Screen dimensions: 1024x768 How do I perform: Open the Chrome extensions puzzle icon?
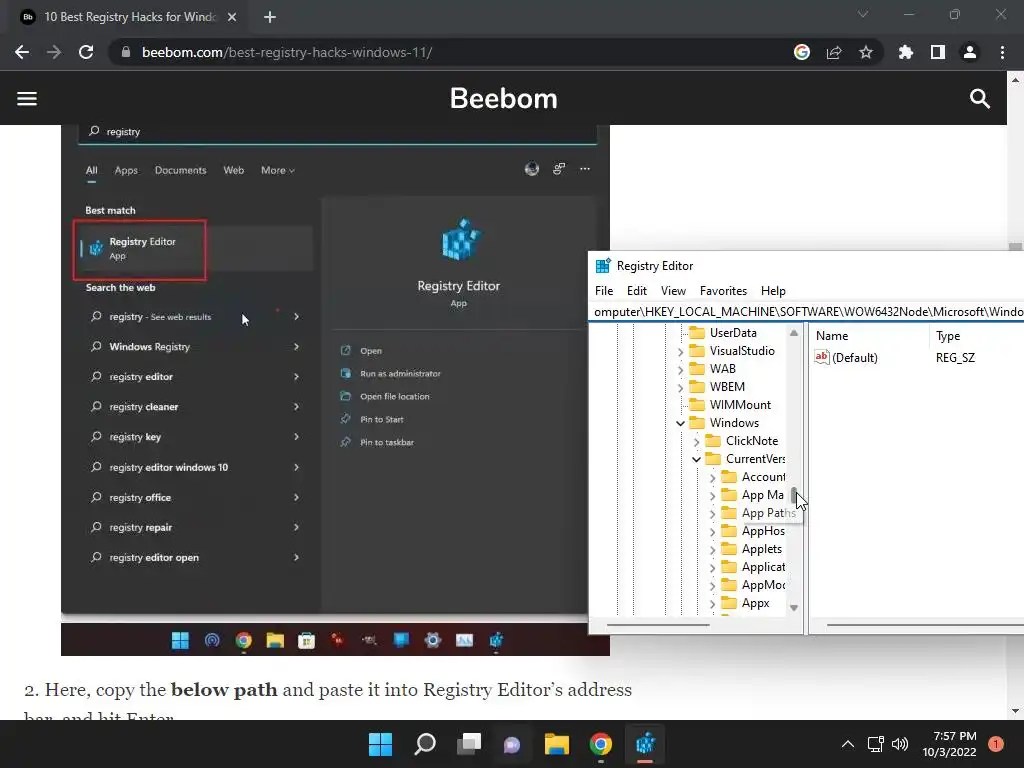[906, 52]
